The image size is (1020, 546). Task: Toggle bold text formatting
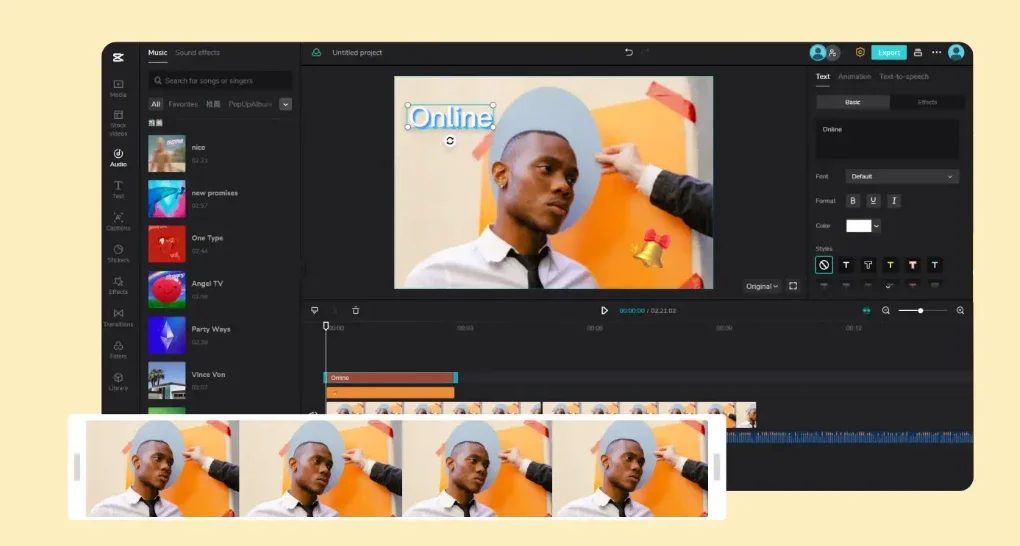pos(853,200)
